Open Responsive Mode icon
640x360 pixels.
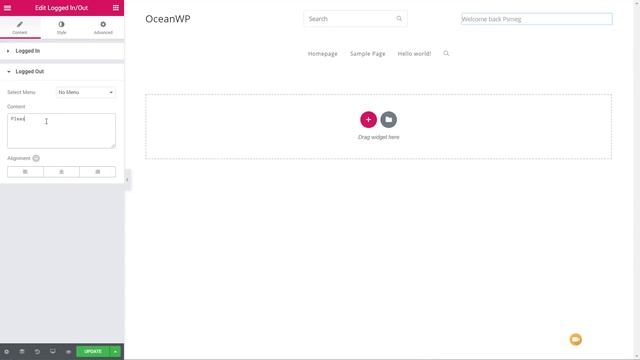(x=53, y=351)
